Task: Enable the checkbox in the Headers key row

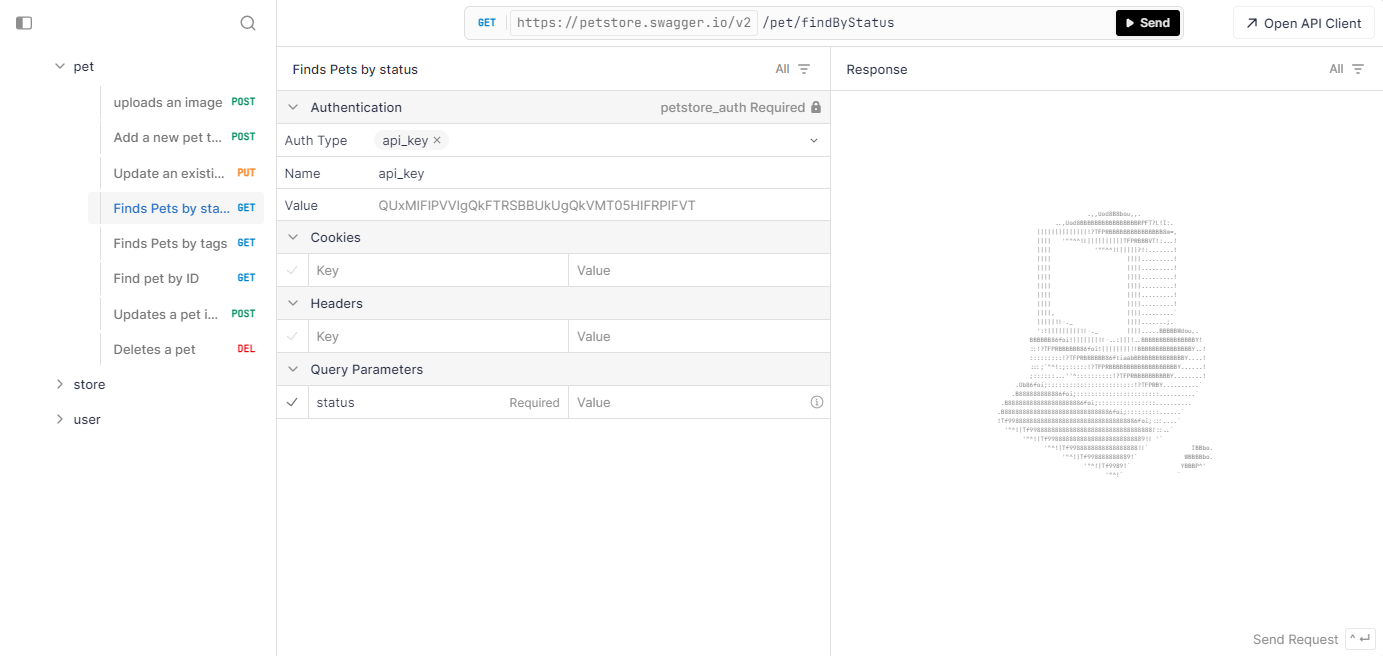Action: point(293,335)
